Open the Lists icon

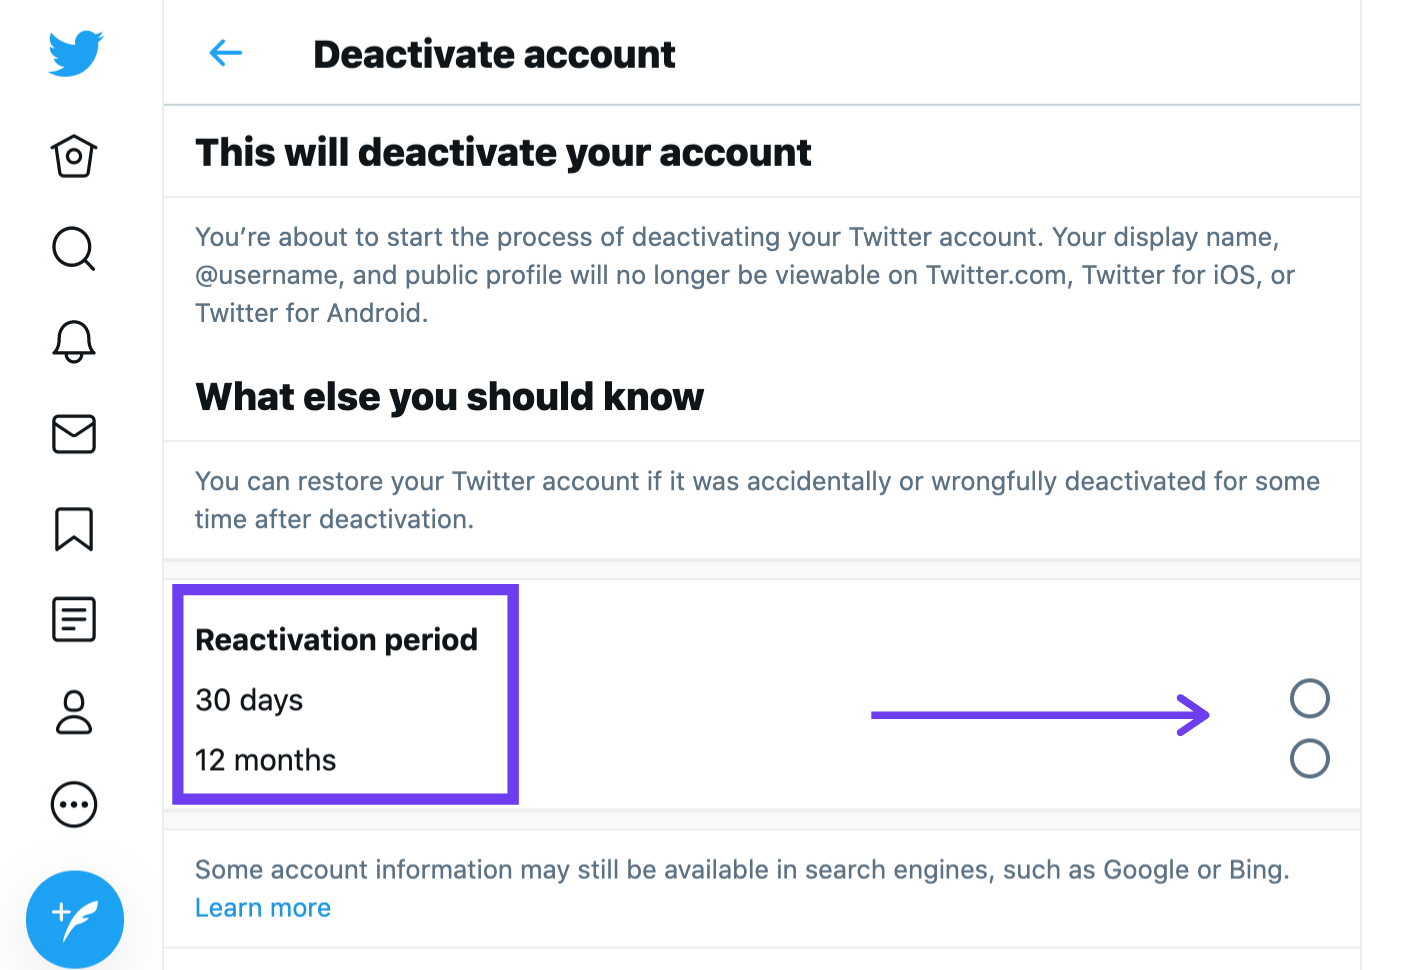tap(74, 619)
